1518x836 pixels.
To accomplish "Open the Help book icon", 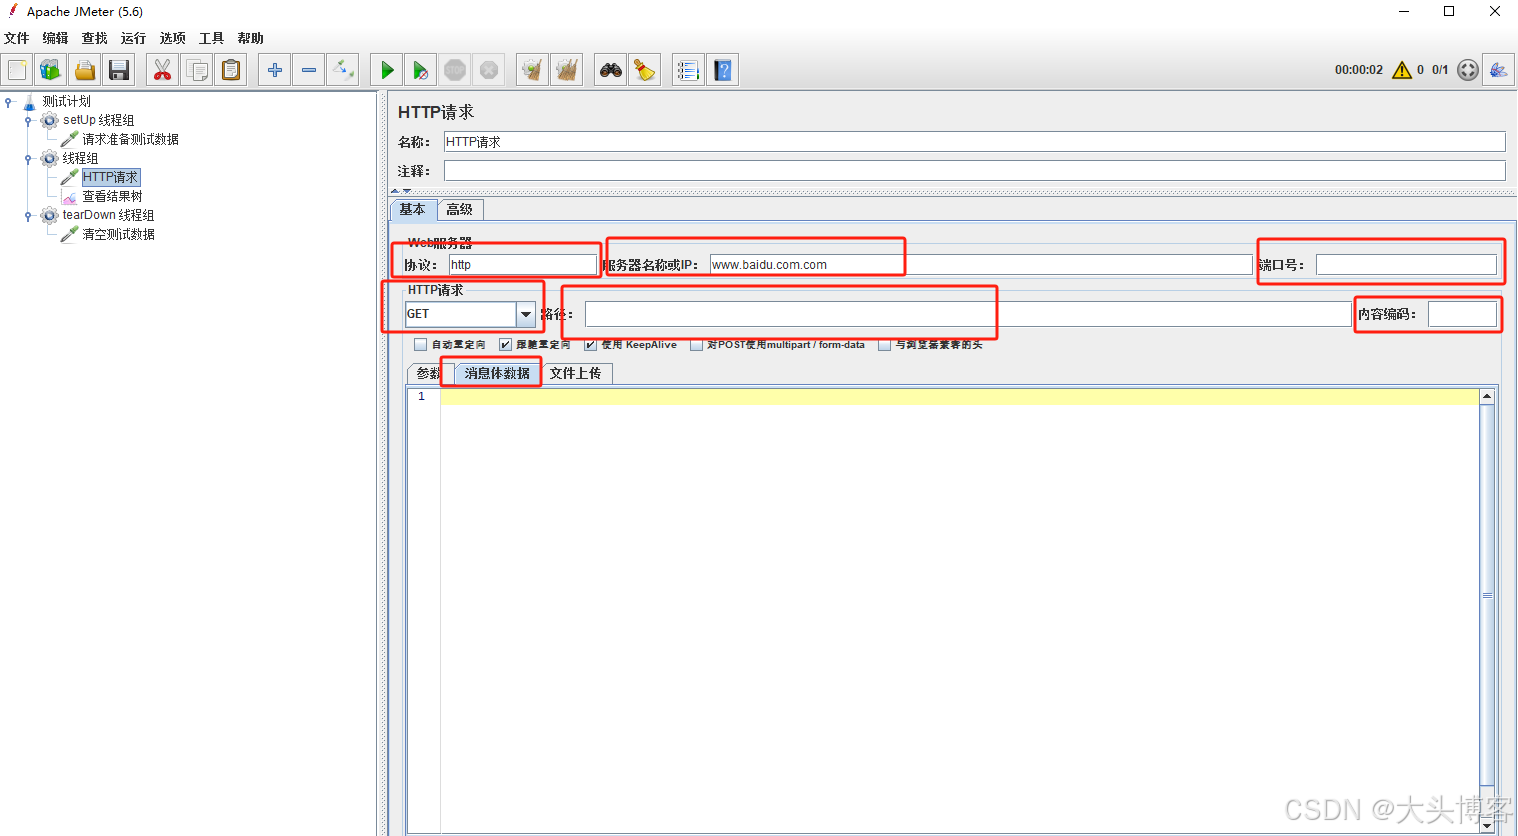I will click(723, 70).
